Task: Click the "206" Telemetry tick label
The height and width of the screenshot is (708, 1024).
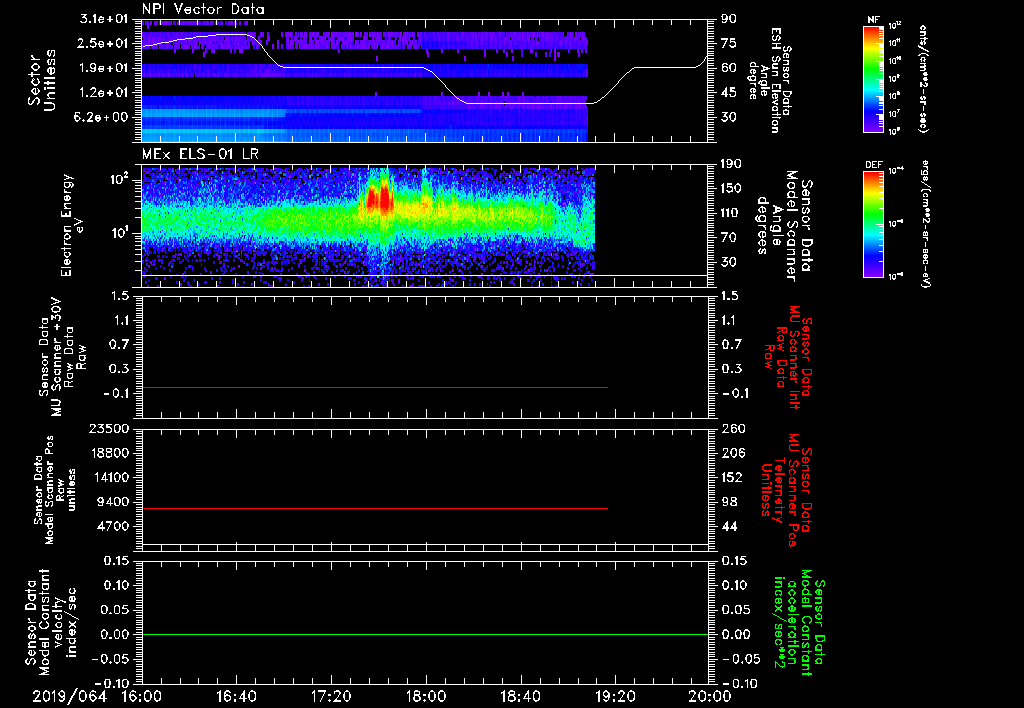Action: point(733,453)
